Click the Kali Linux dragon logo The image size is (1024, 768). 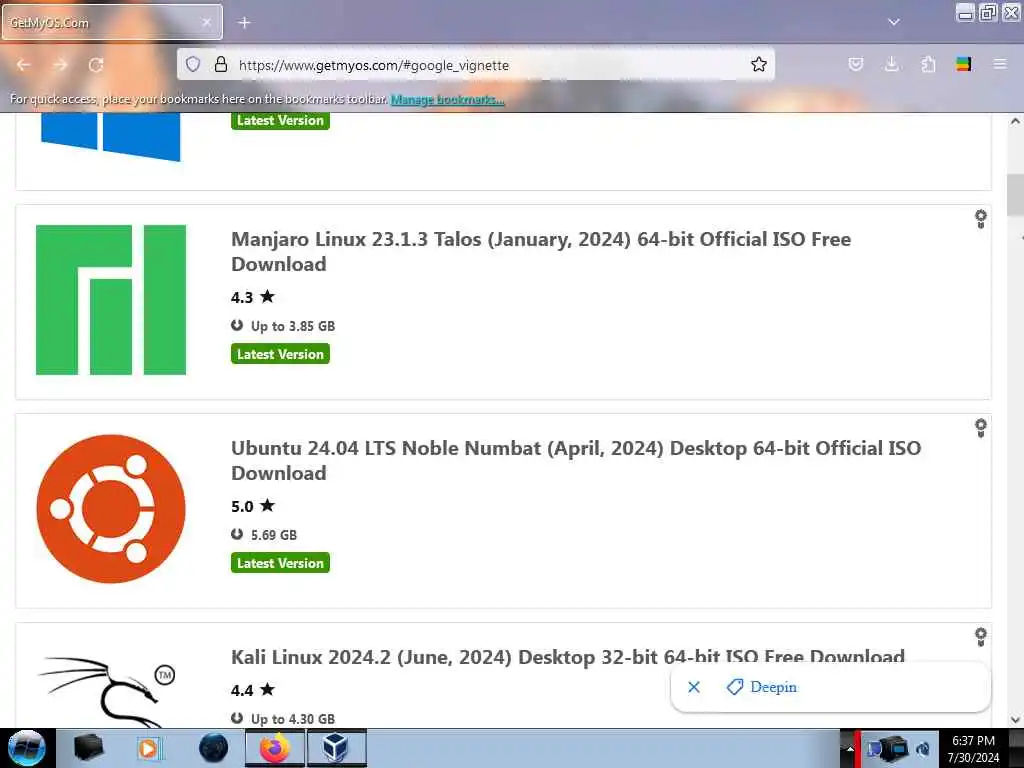coord(108,691)
